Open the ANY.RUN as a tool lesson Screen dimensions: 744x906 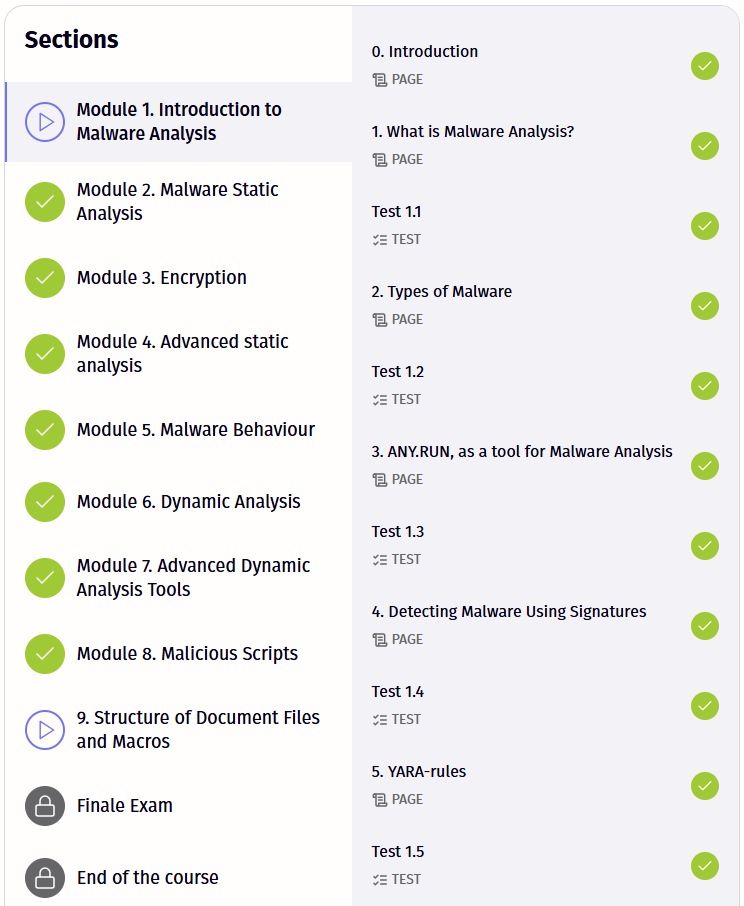point(521,452)
